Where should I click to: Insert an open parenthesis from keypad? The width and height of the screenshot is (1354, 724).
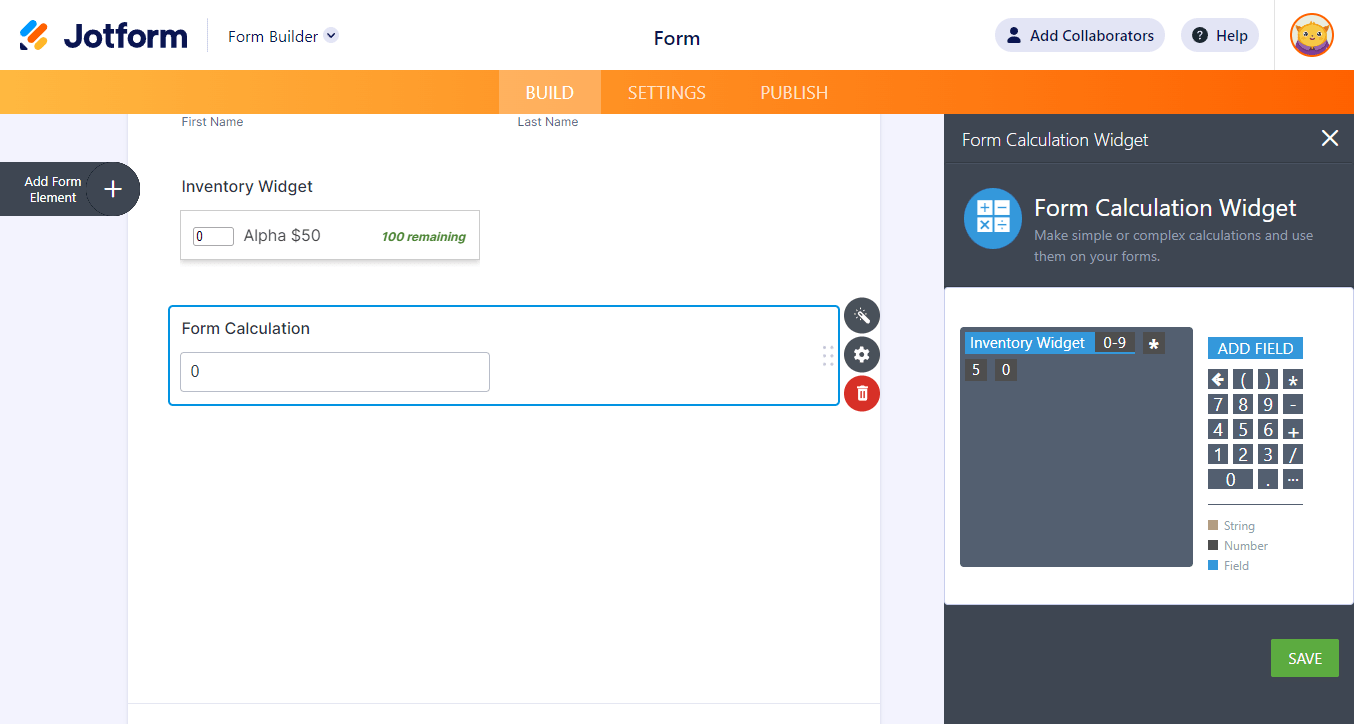[1243, 379]
